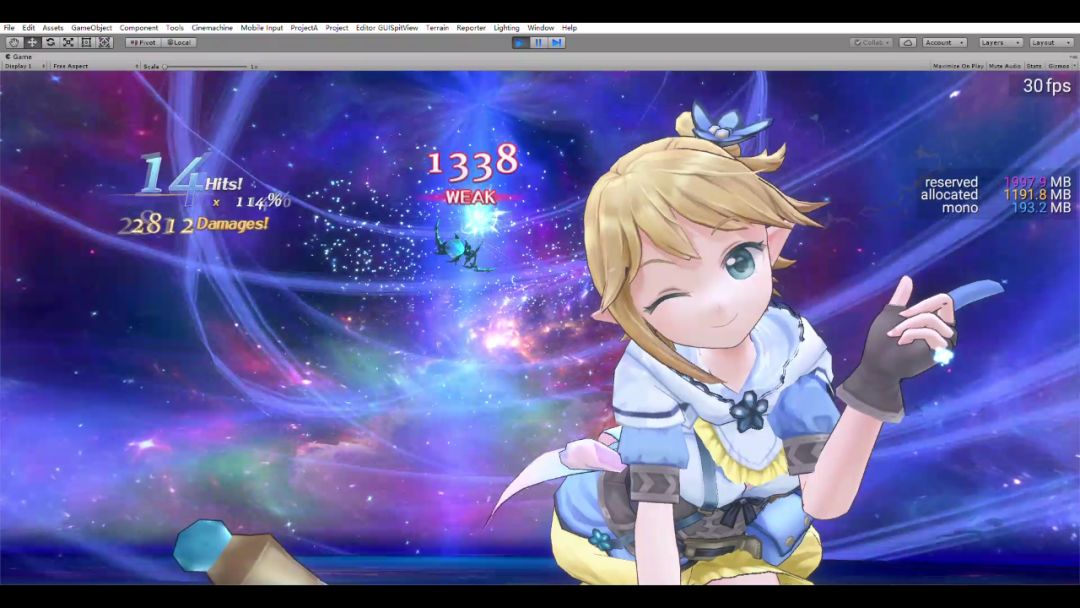The width and height of the screenshot is (1080, 608).
Task: Open the Reporter menu
Action: 471,28
